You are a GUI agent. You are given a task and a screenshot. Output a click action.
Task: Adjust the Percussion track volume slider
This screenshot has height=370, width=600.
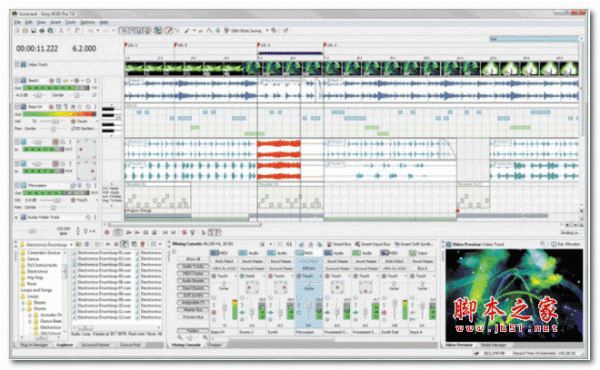pyautogui.click(x=56, y=200)
